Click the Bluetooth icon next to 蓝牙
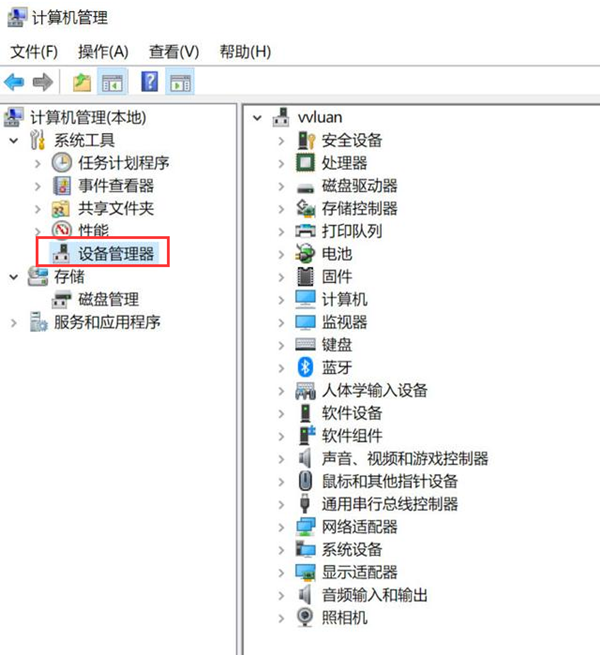 305,367
